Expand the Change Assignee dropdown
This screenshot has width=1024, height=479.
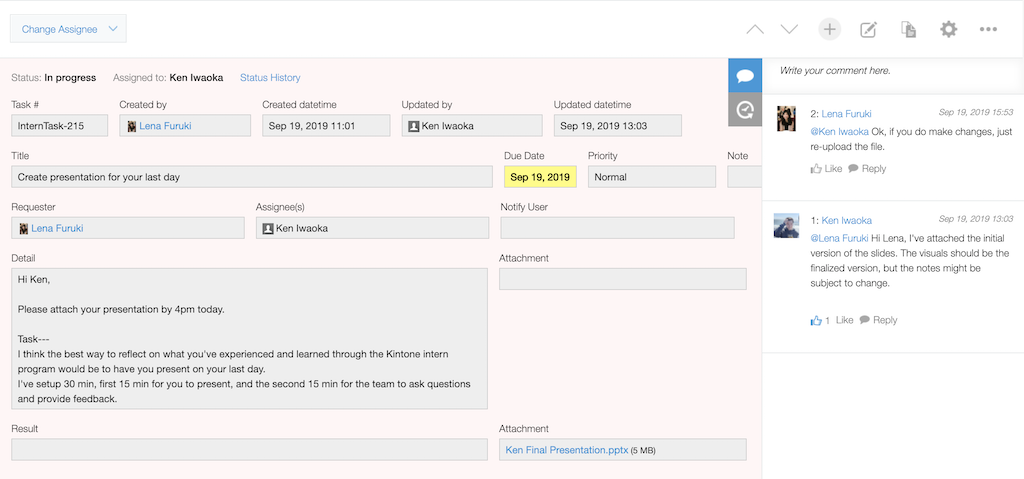[x=69, y=29]
